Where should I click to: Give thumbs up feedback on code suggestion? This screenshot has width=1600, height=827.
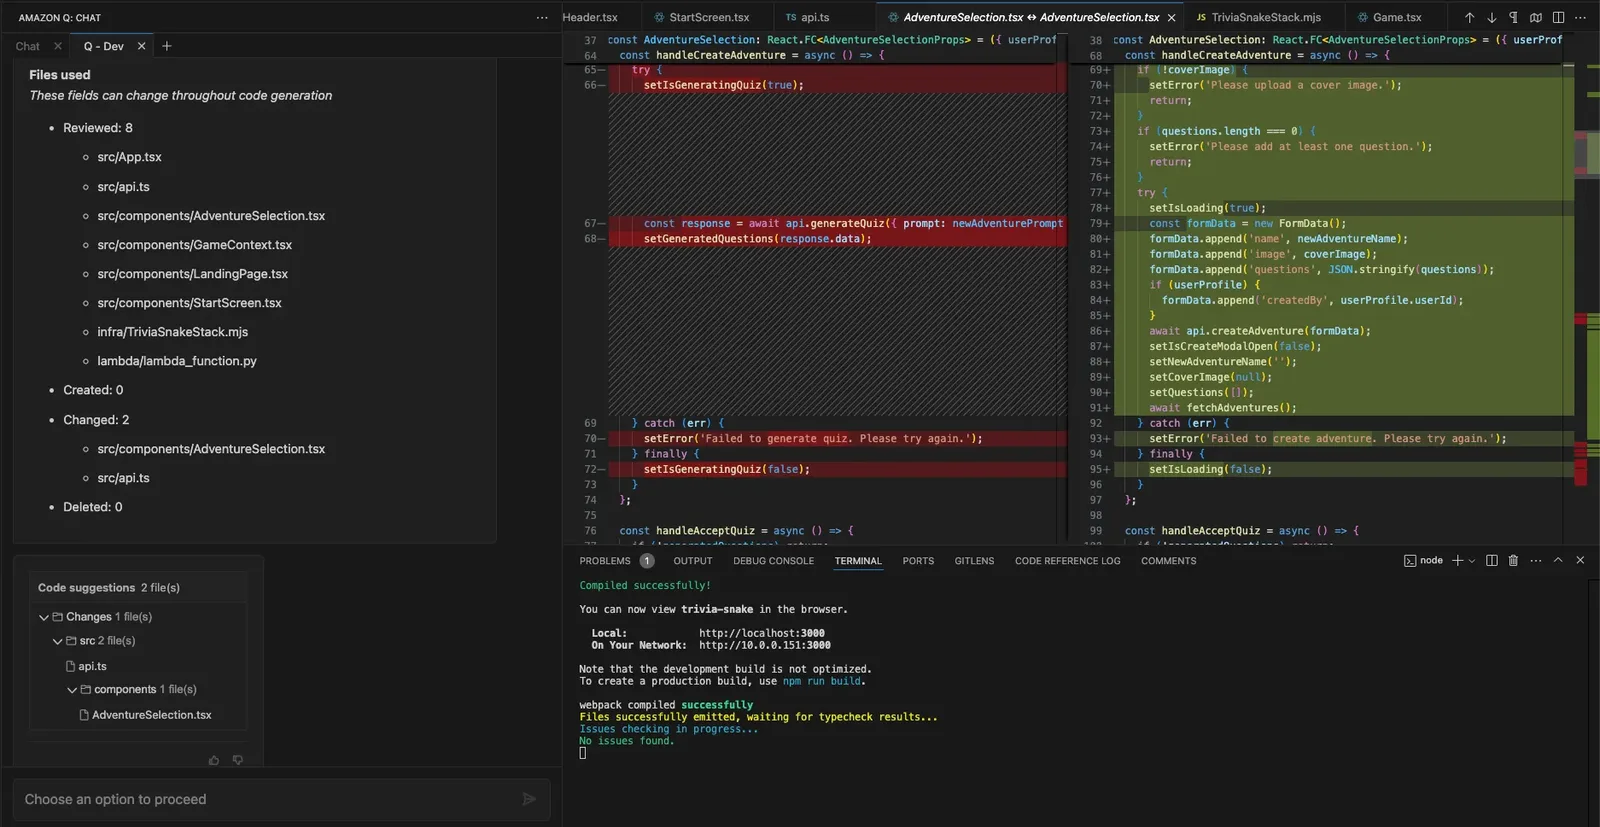[x=214, y=760]
